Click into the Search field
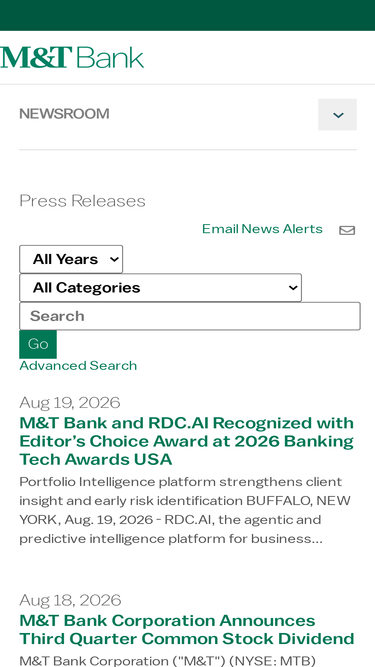 click(x=190, y=316)
